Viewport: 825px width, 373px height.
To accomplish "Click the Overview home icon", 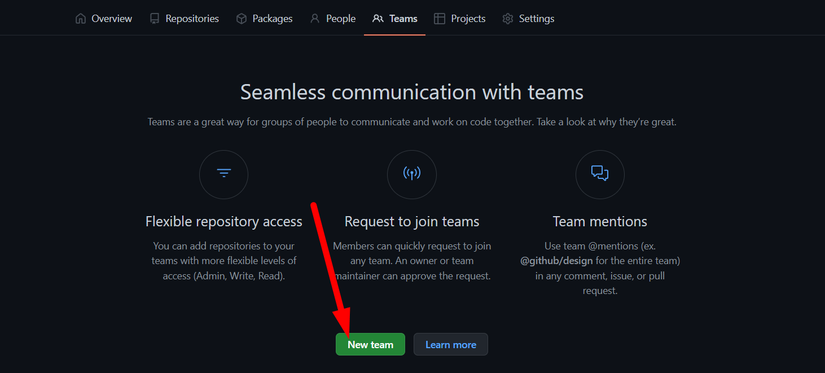I will [81, 18].
